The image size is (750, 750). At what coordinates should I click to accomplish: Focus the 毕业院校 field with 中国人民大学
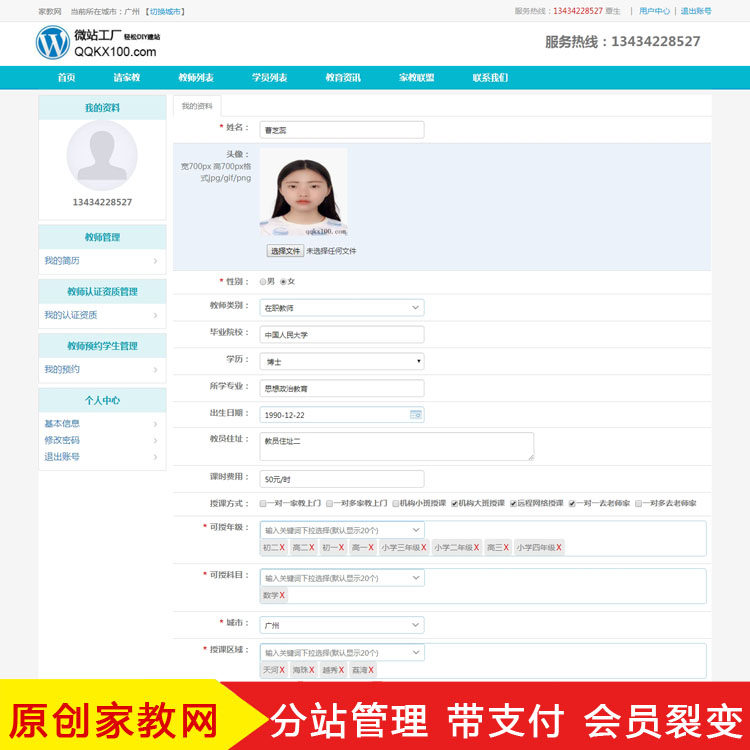pos(342,334)
